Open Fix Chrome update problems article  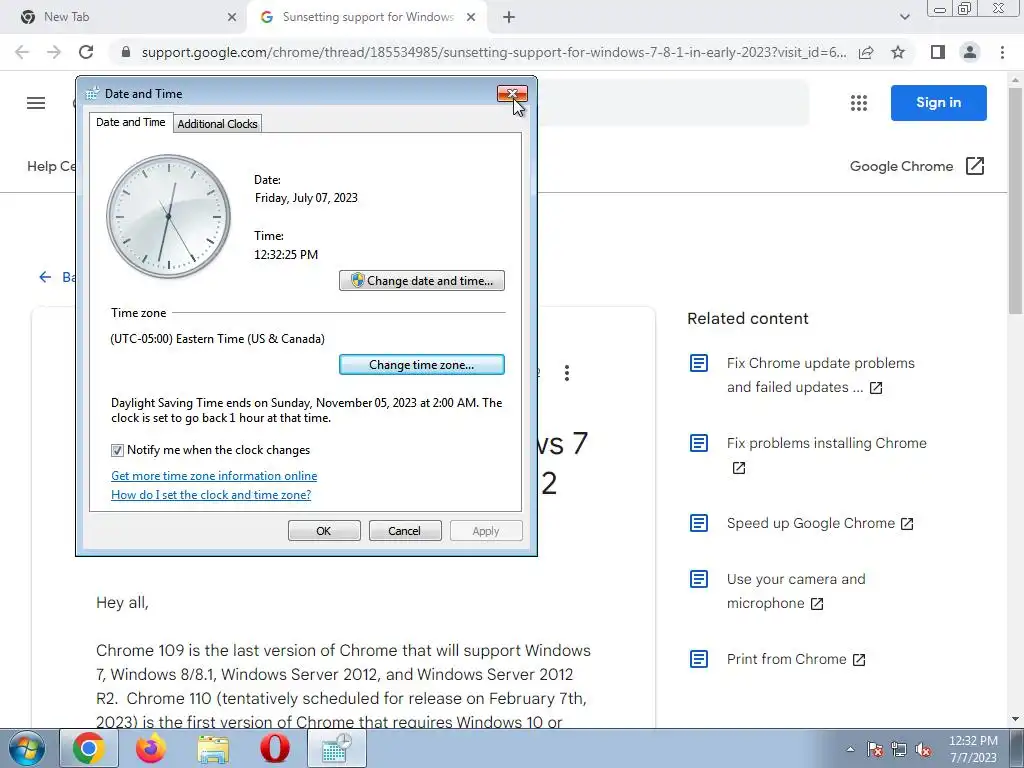coord(820,375)
